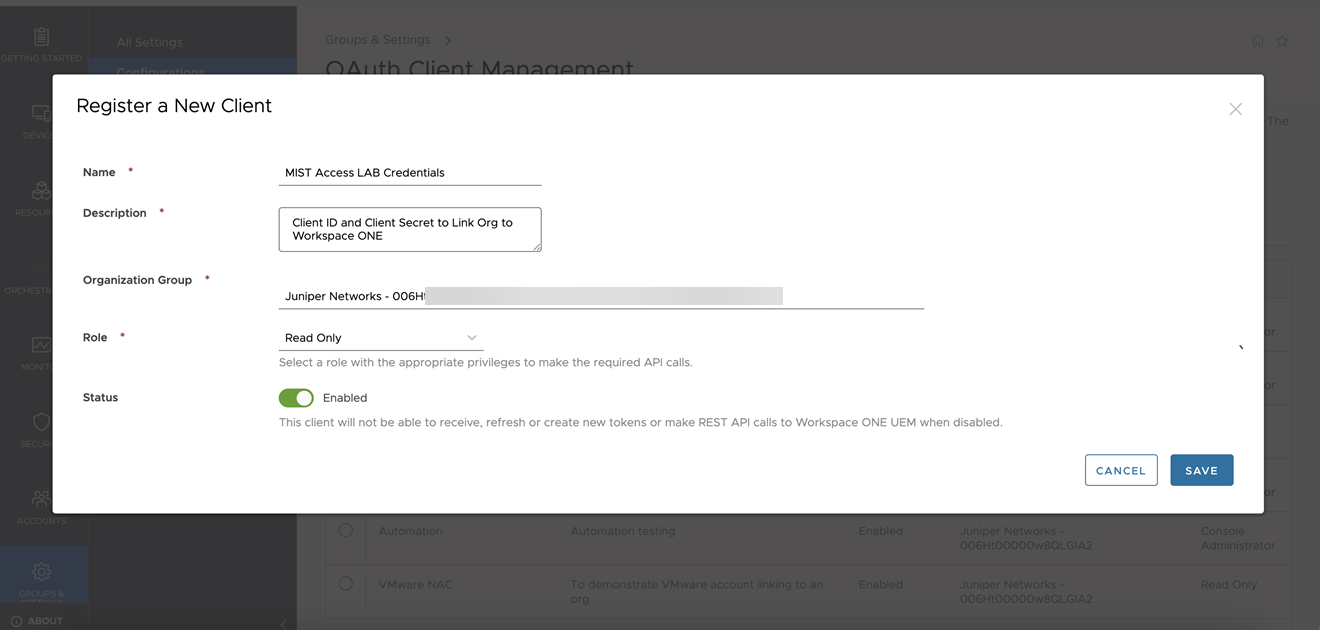Click the Name input field

click(410, 171)
